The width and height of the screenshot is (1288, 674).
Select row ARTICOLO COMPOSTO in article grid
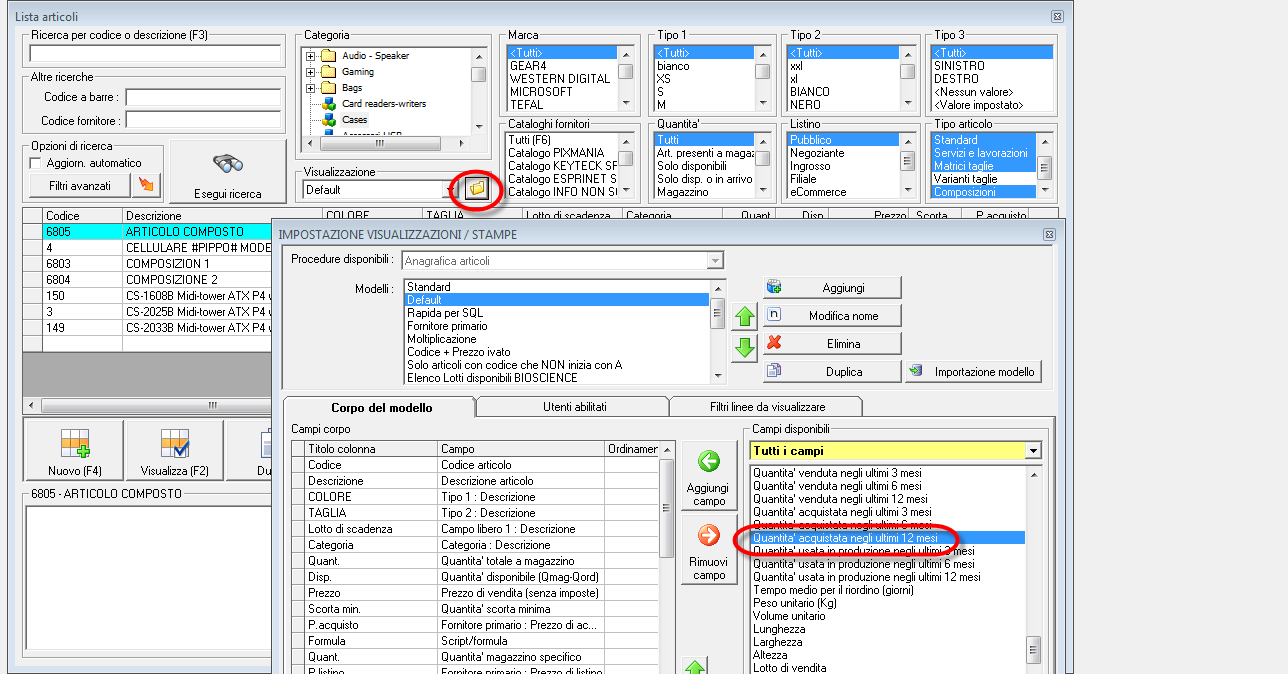click(x=147, y=232)
